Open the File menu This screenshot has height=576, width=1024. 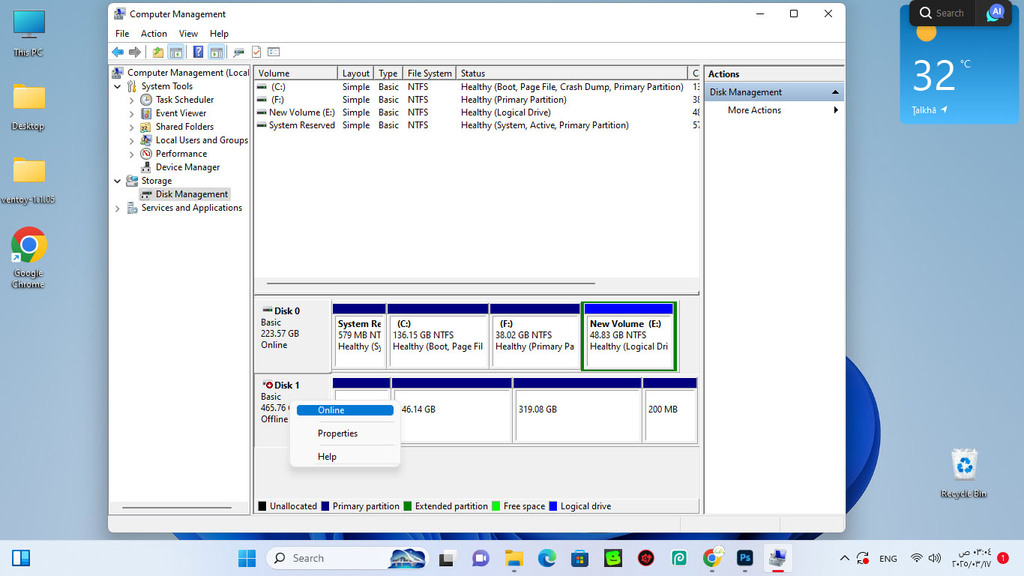(x=122, y=34)
